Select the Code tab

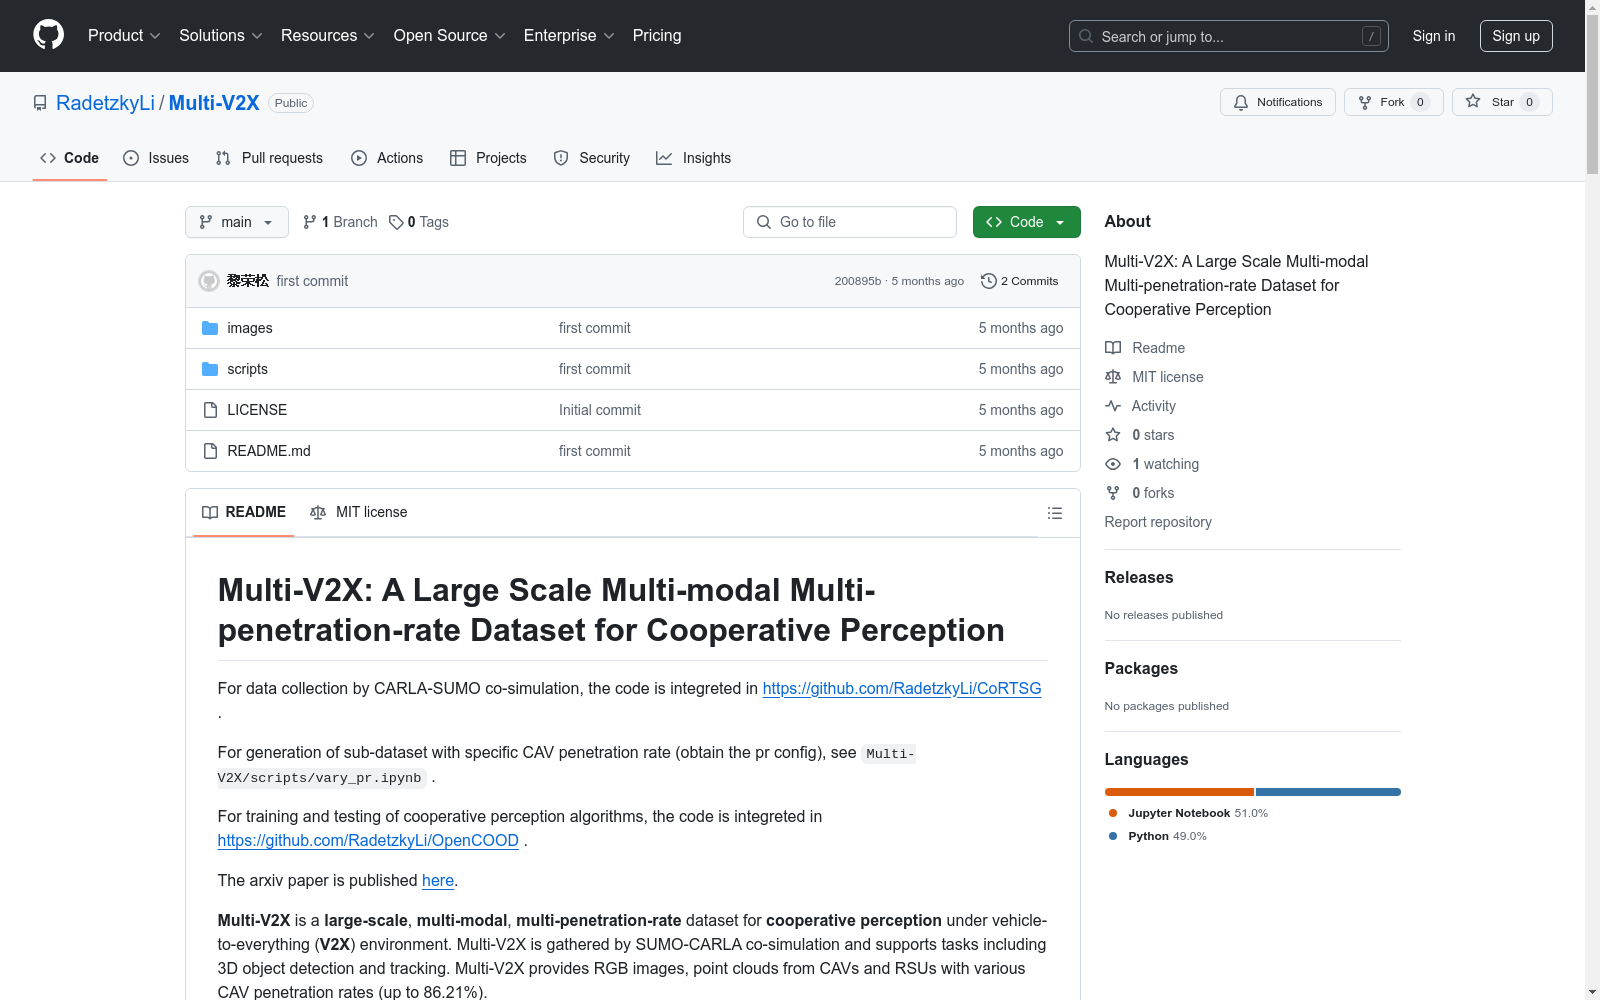[x=70, y=158]
